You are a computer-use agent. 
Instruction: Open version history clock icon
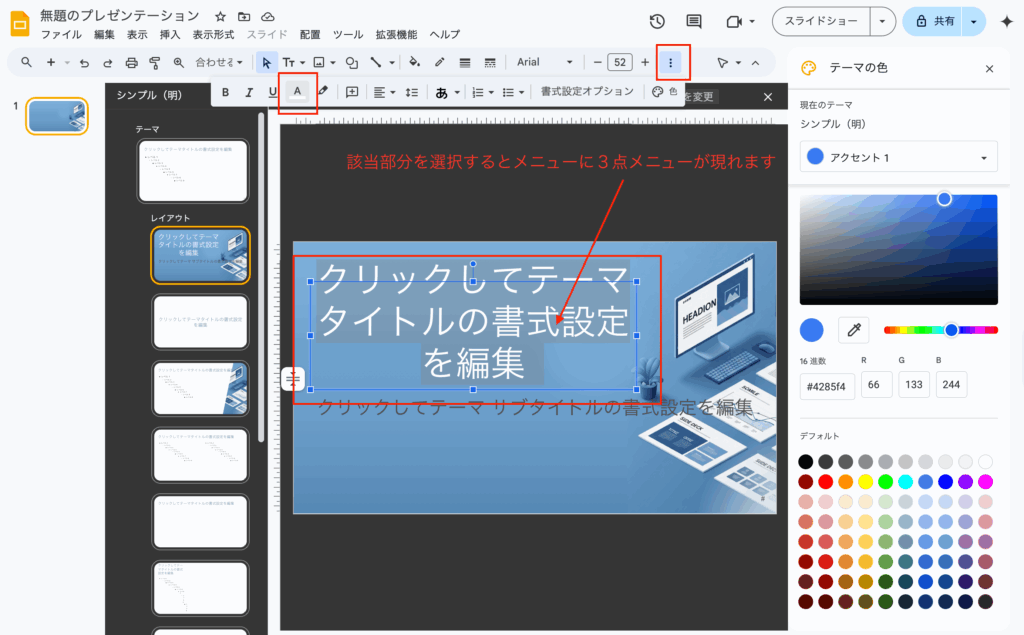[x=657, y=21]
